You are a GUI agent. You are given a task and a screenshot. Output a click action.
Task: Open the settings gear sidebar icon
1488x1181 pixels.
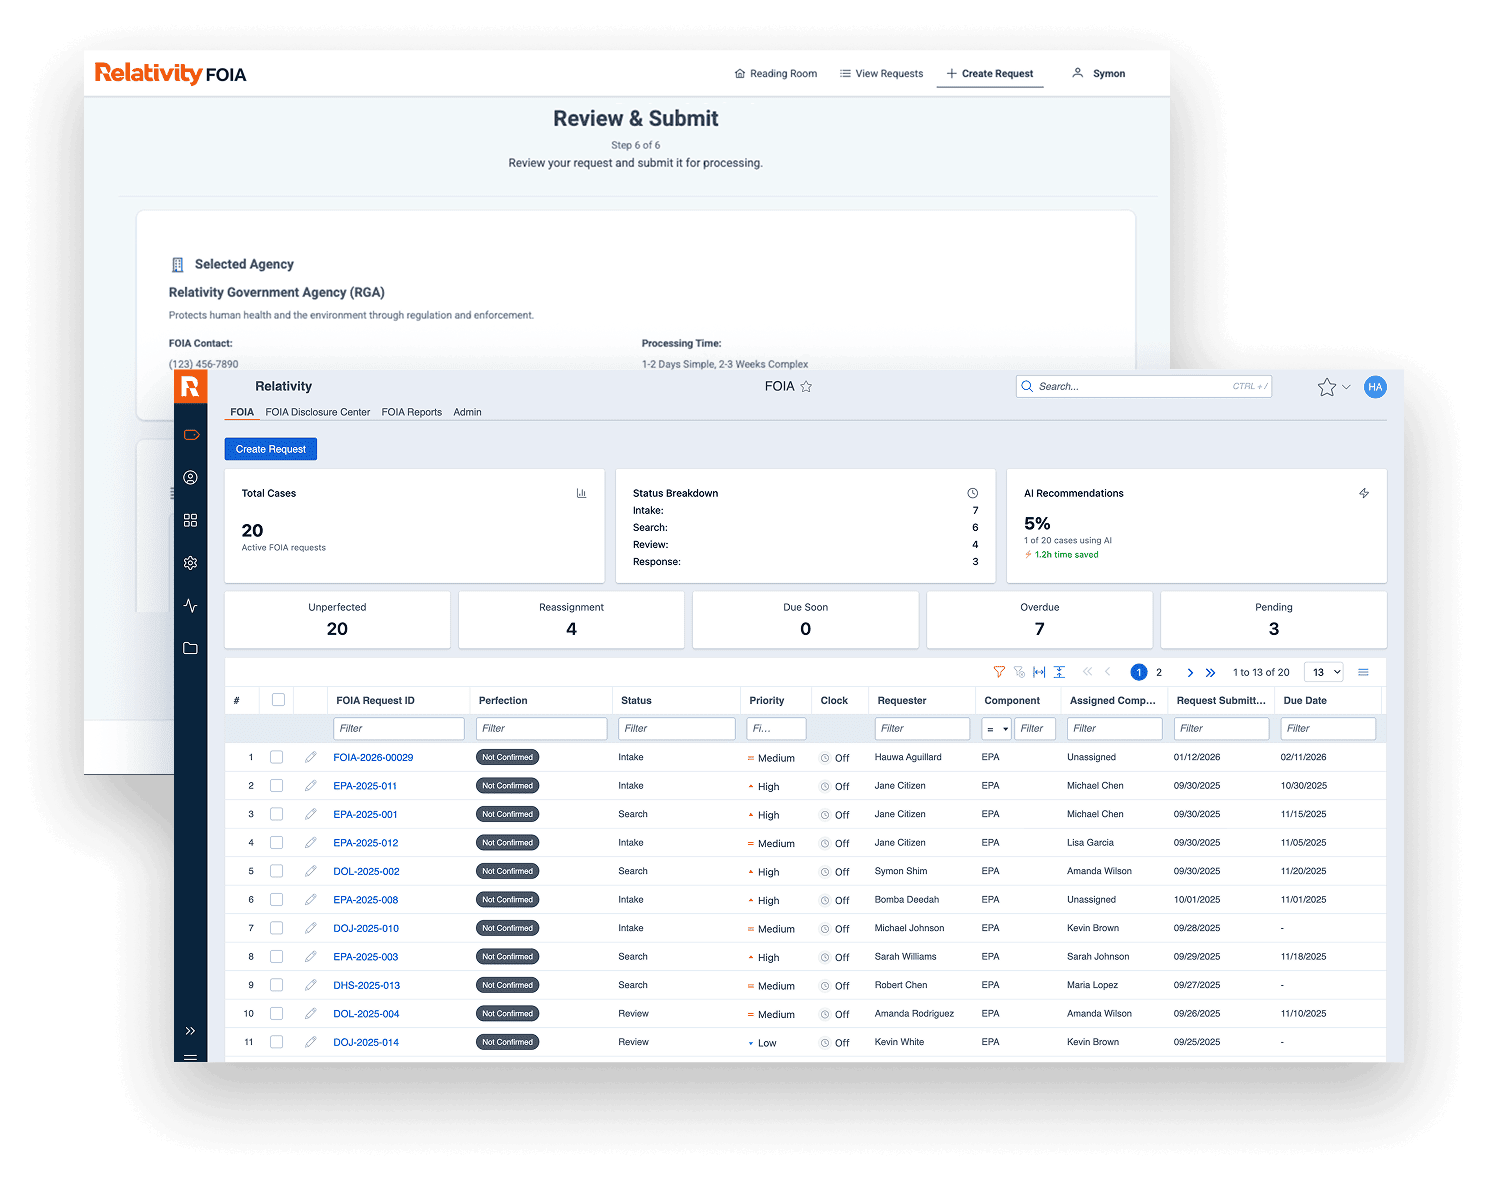(191, 563)
